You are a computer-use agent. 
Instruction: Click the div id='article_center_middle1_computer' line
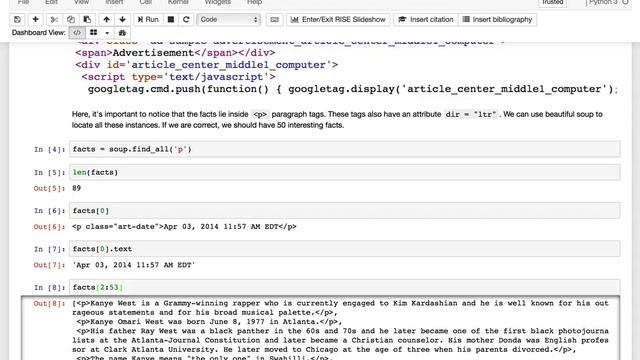tap(207, 65)
